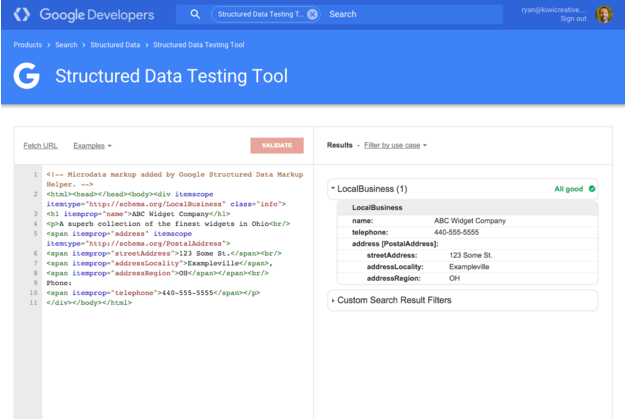This screenshot has height=419, width=629.
Task: Remove the Structured Data Testing Tool search chip
Action: pos(312,14)
